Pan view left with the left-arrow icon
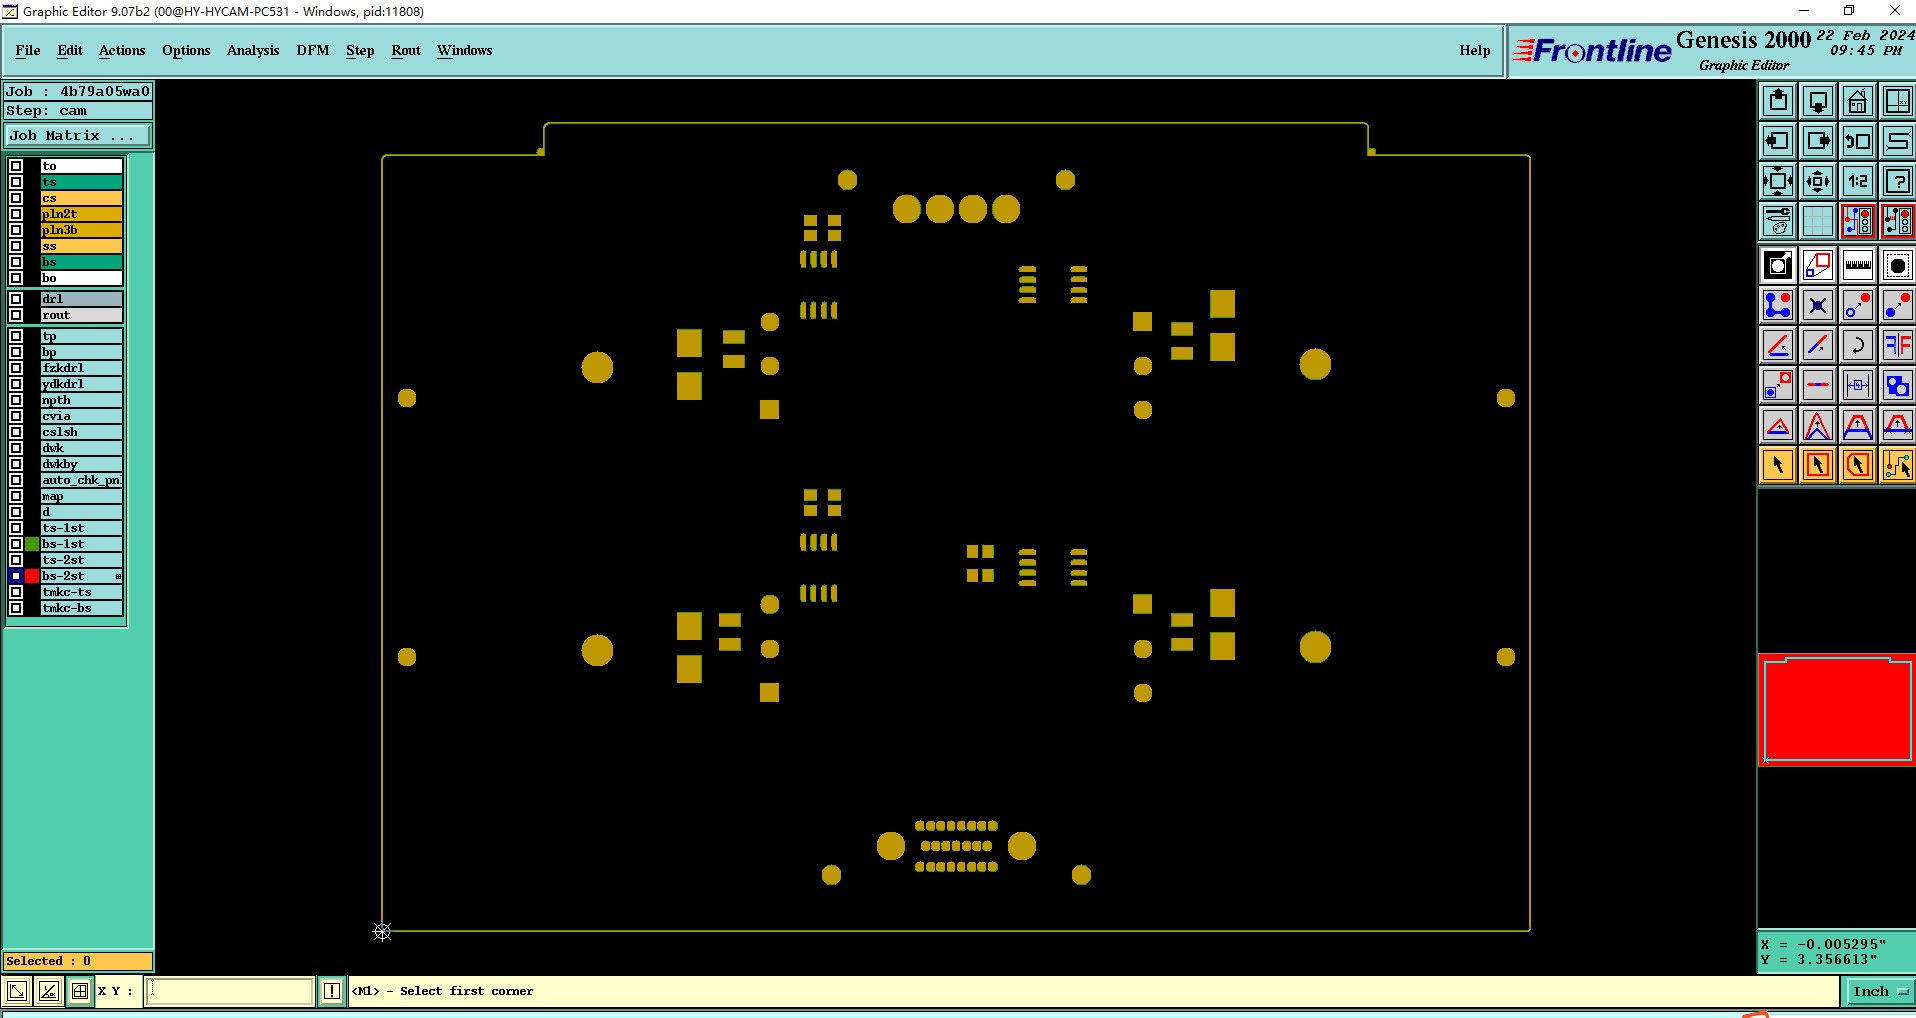Viewport: 1916px width, 1018px height. (x=1778, y=141)
